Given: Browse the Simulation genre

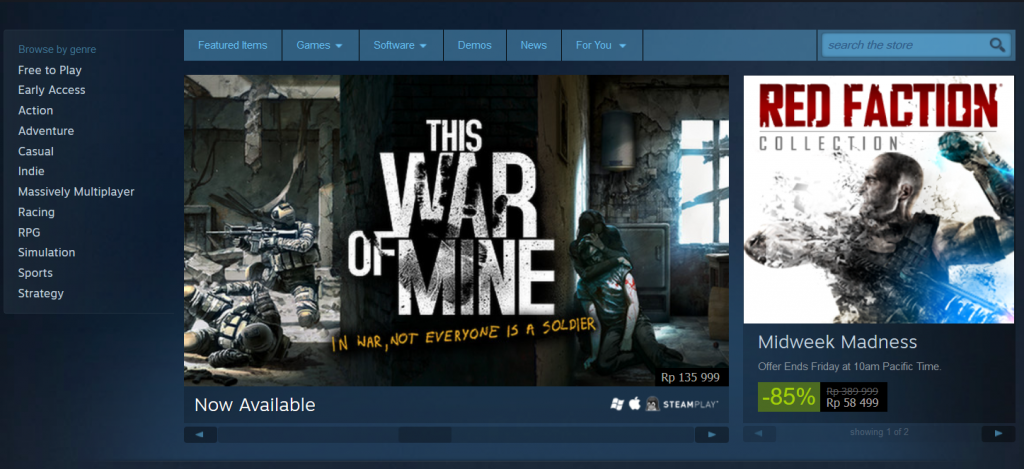Looking at the screenshot, I should 46,252.
